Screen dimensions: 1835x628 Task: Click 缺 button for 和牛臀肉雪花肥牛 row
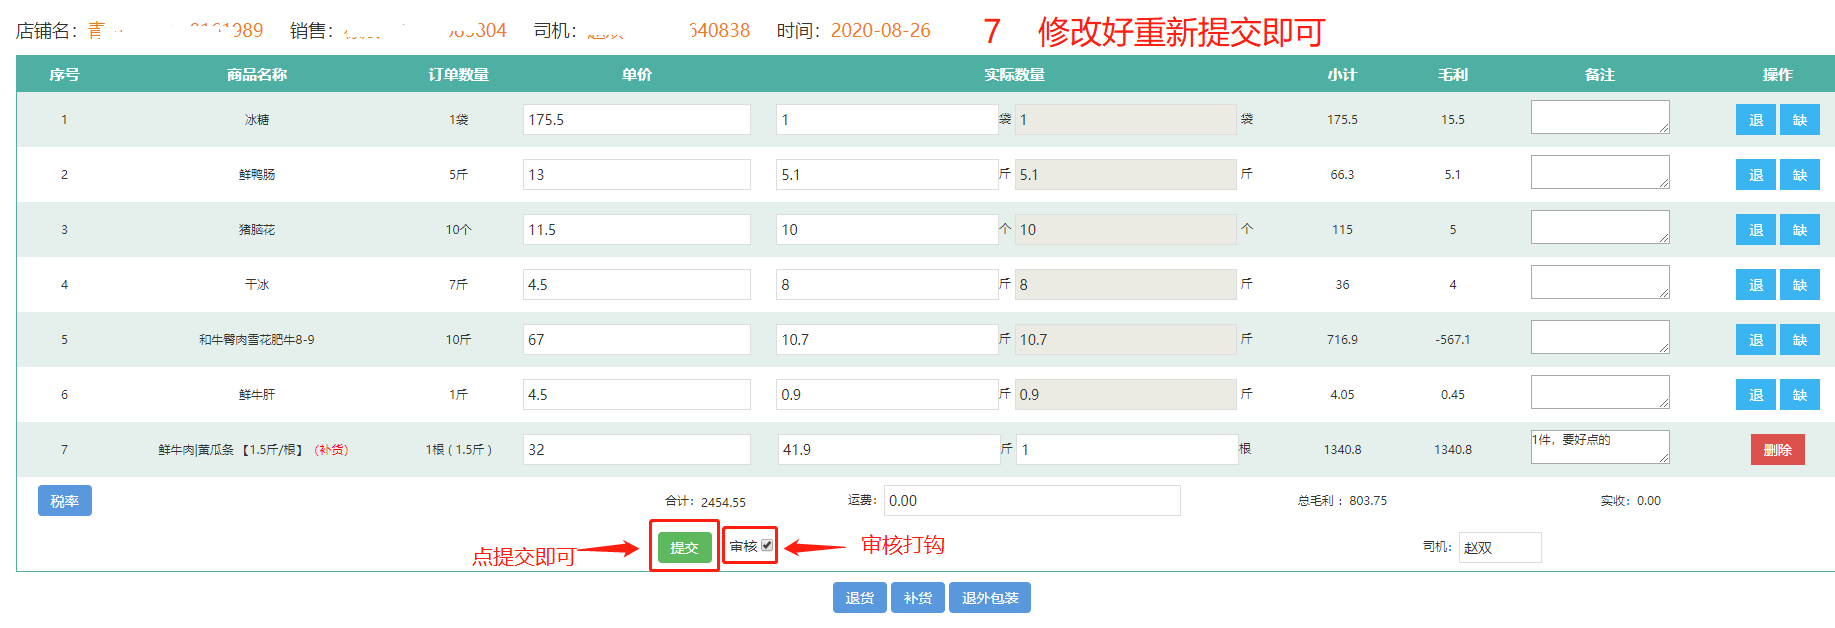[1799, 340]
